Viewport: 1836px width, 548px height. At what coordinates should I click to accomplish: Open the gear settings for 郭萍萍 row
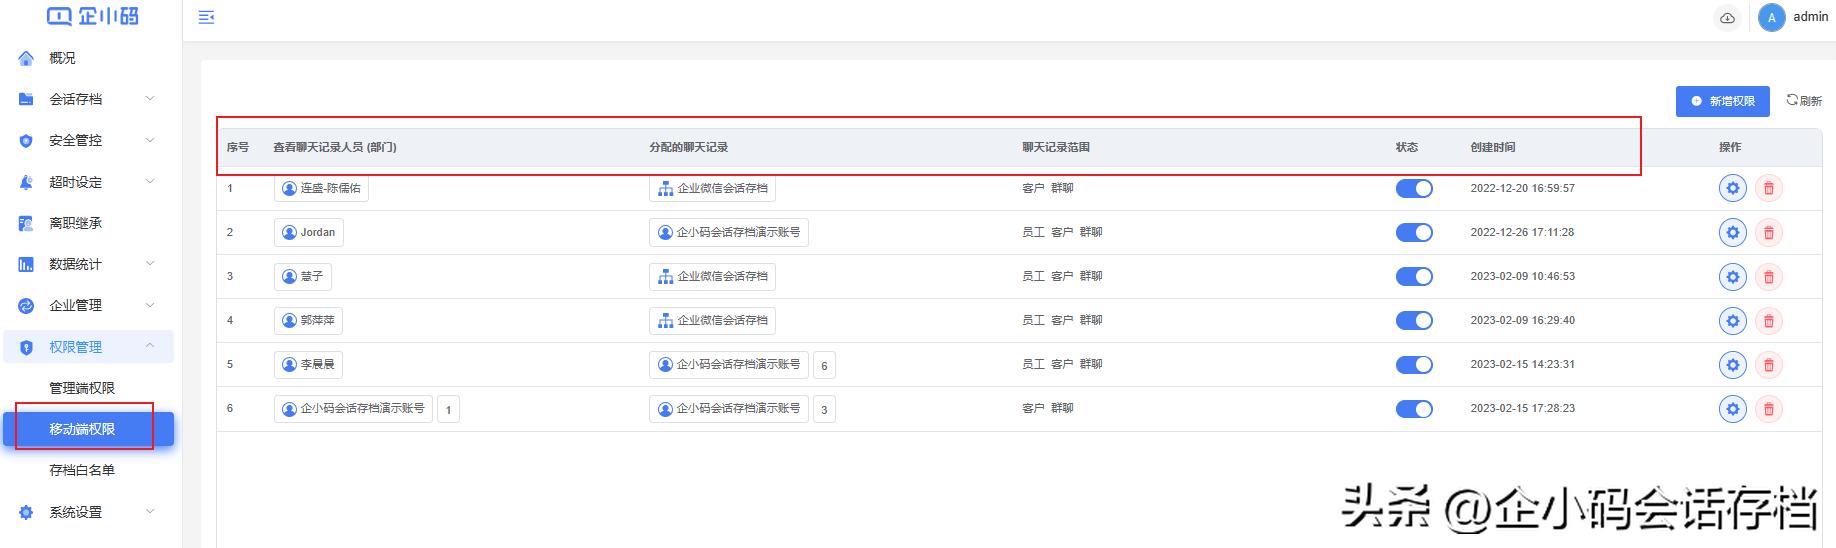tap(1732, 321)
